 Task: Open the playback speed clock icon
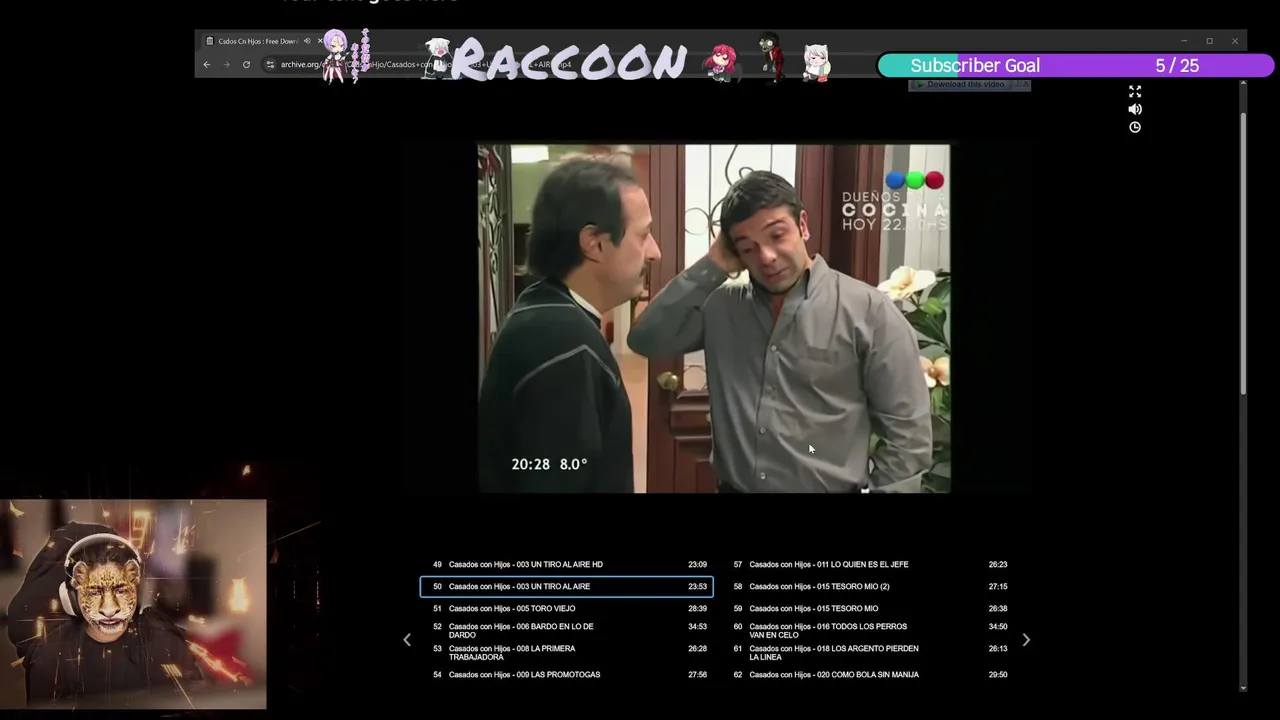1135,127
